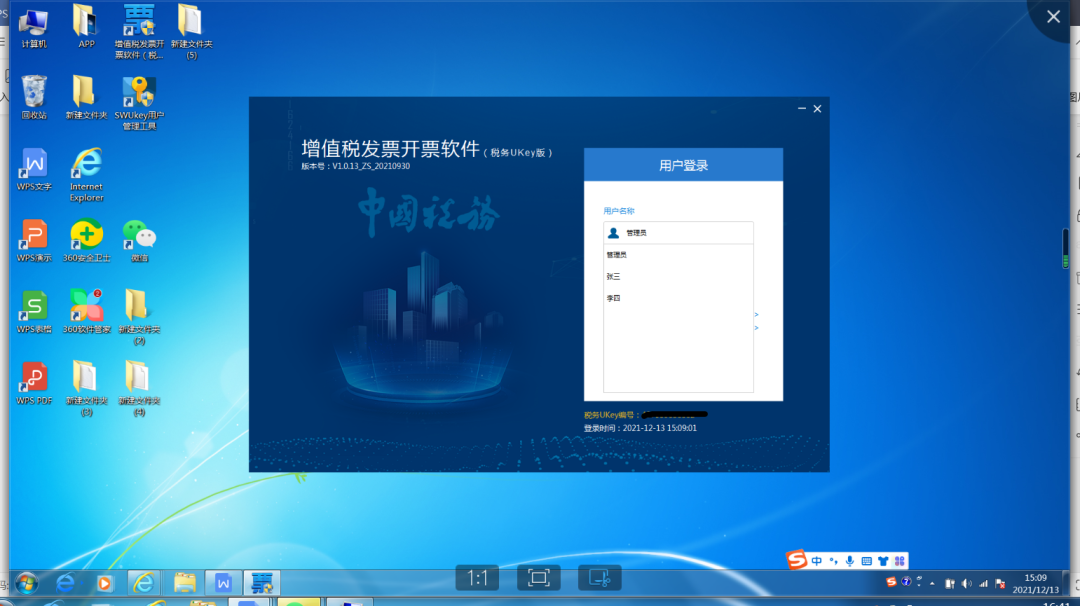Image resolution: width=1080 pixels, height=606 pixels.
Task: Set image zoom to 1:1
Action: click(477, 577)
